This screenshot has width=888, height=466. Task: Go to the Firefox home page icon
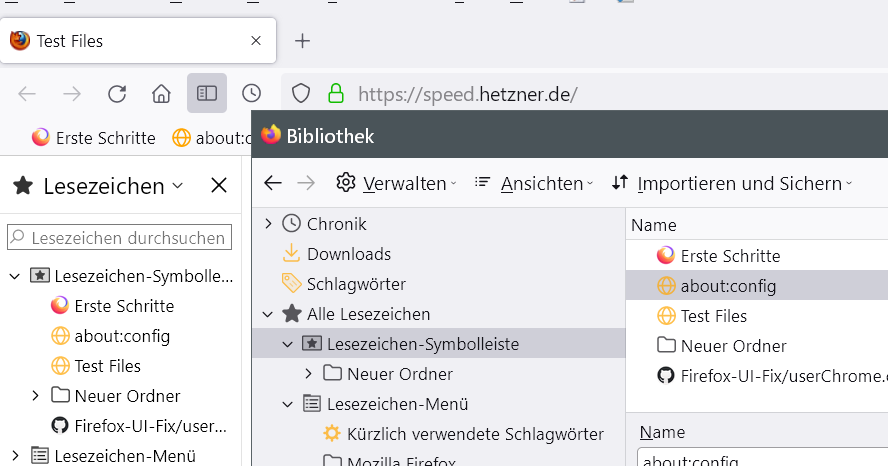point(161,94)
